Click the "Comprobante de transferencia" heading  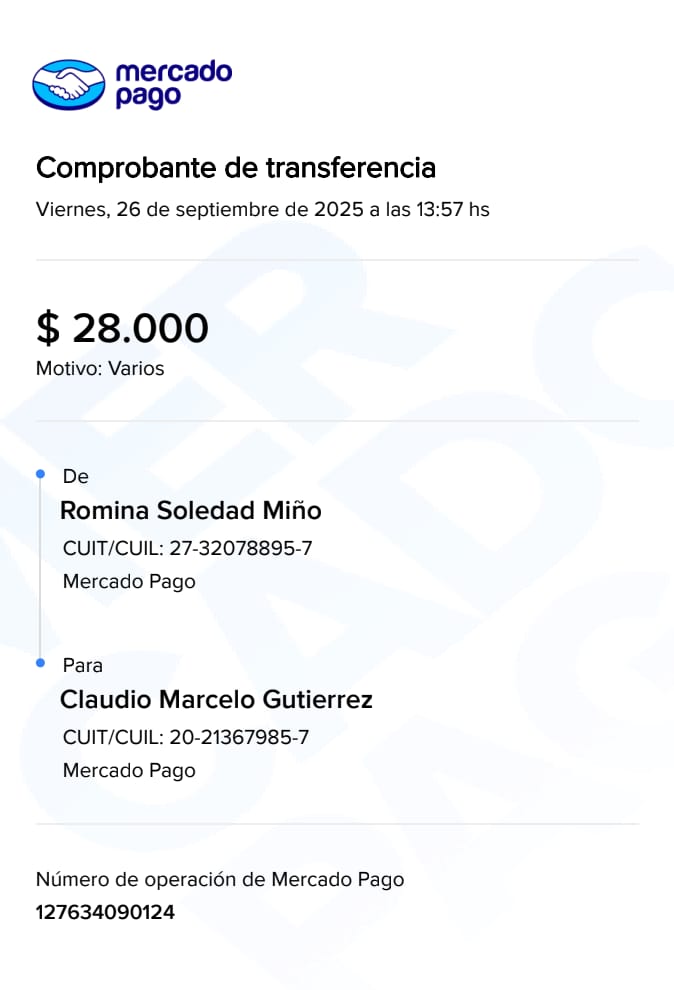coord(236,168)
